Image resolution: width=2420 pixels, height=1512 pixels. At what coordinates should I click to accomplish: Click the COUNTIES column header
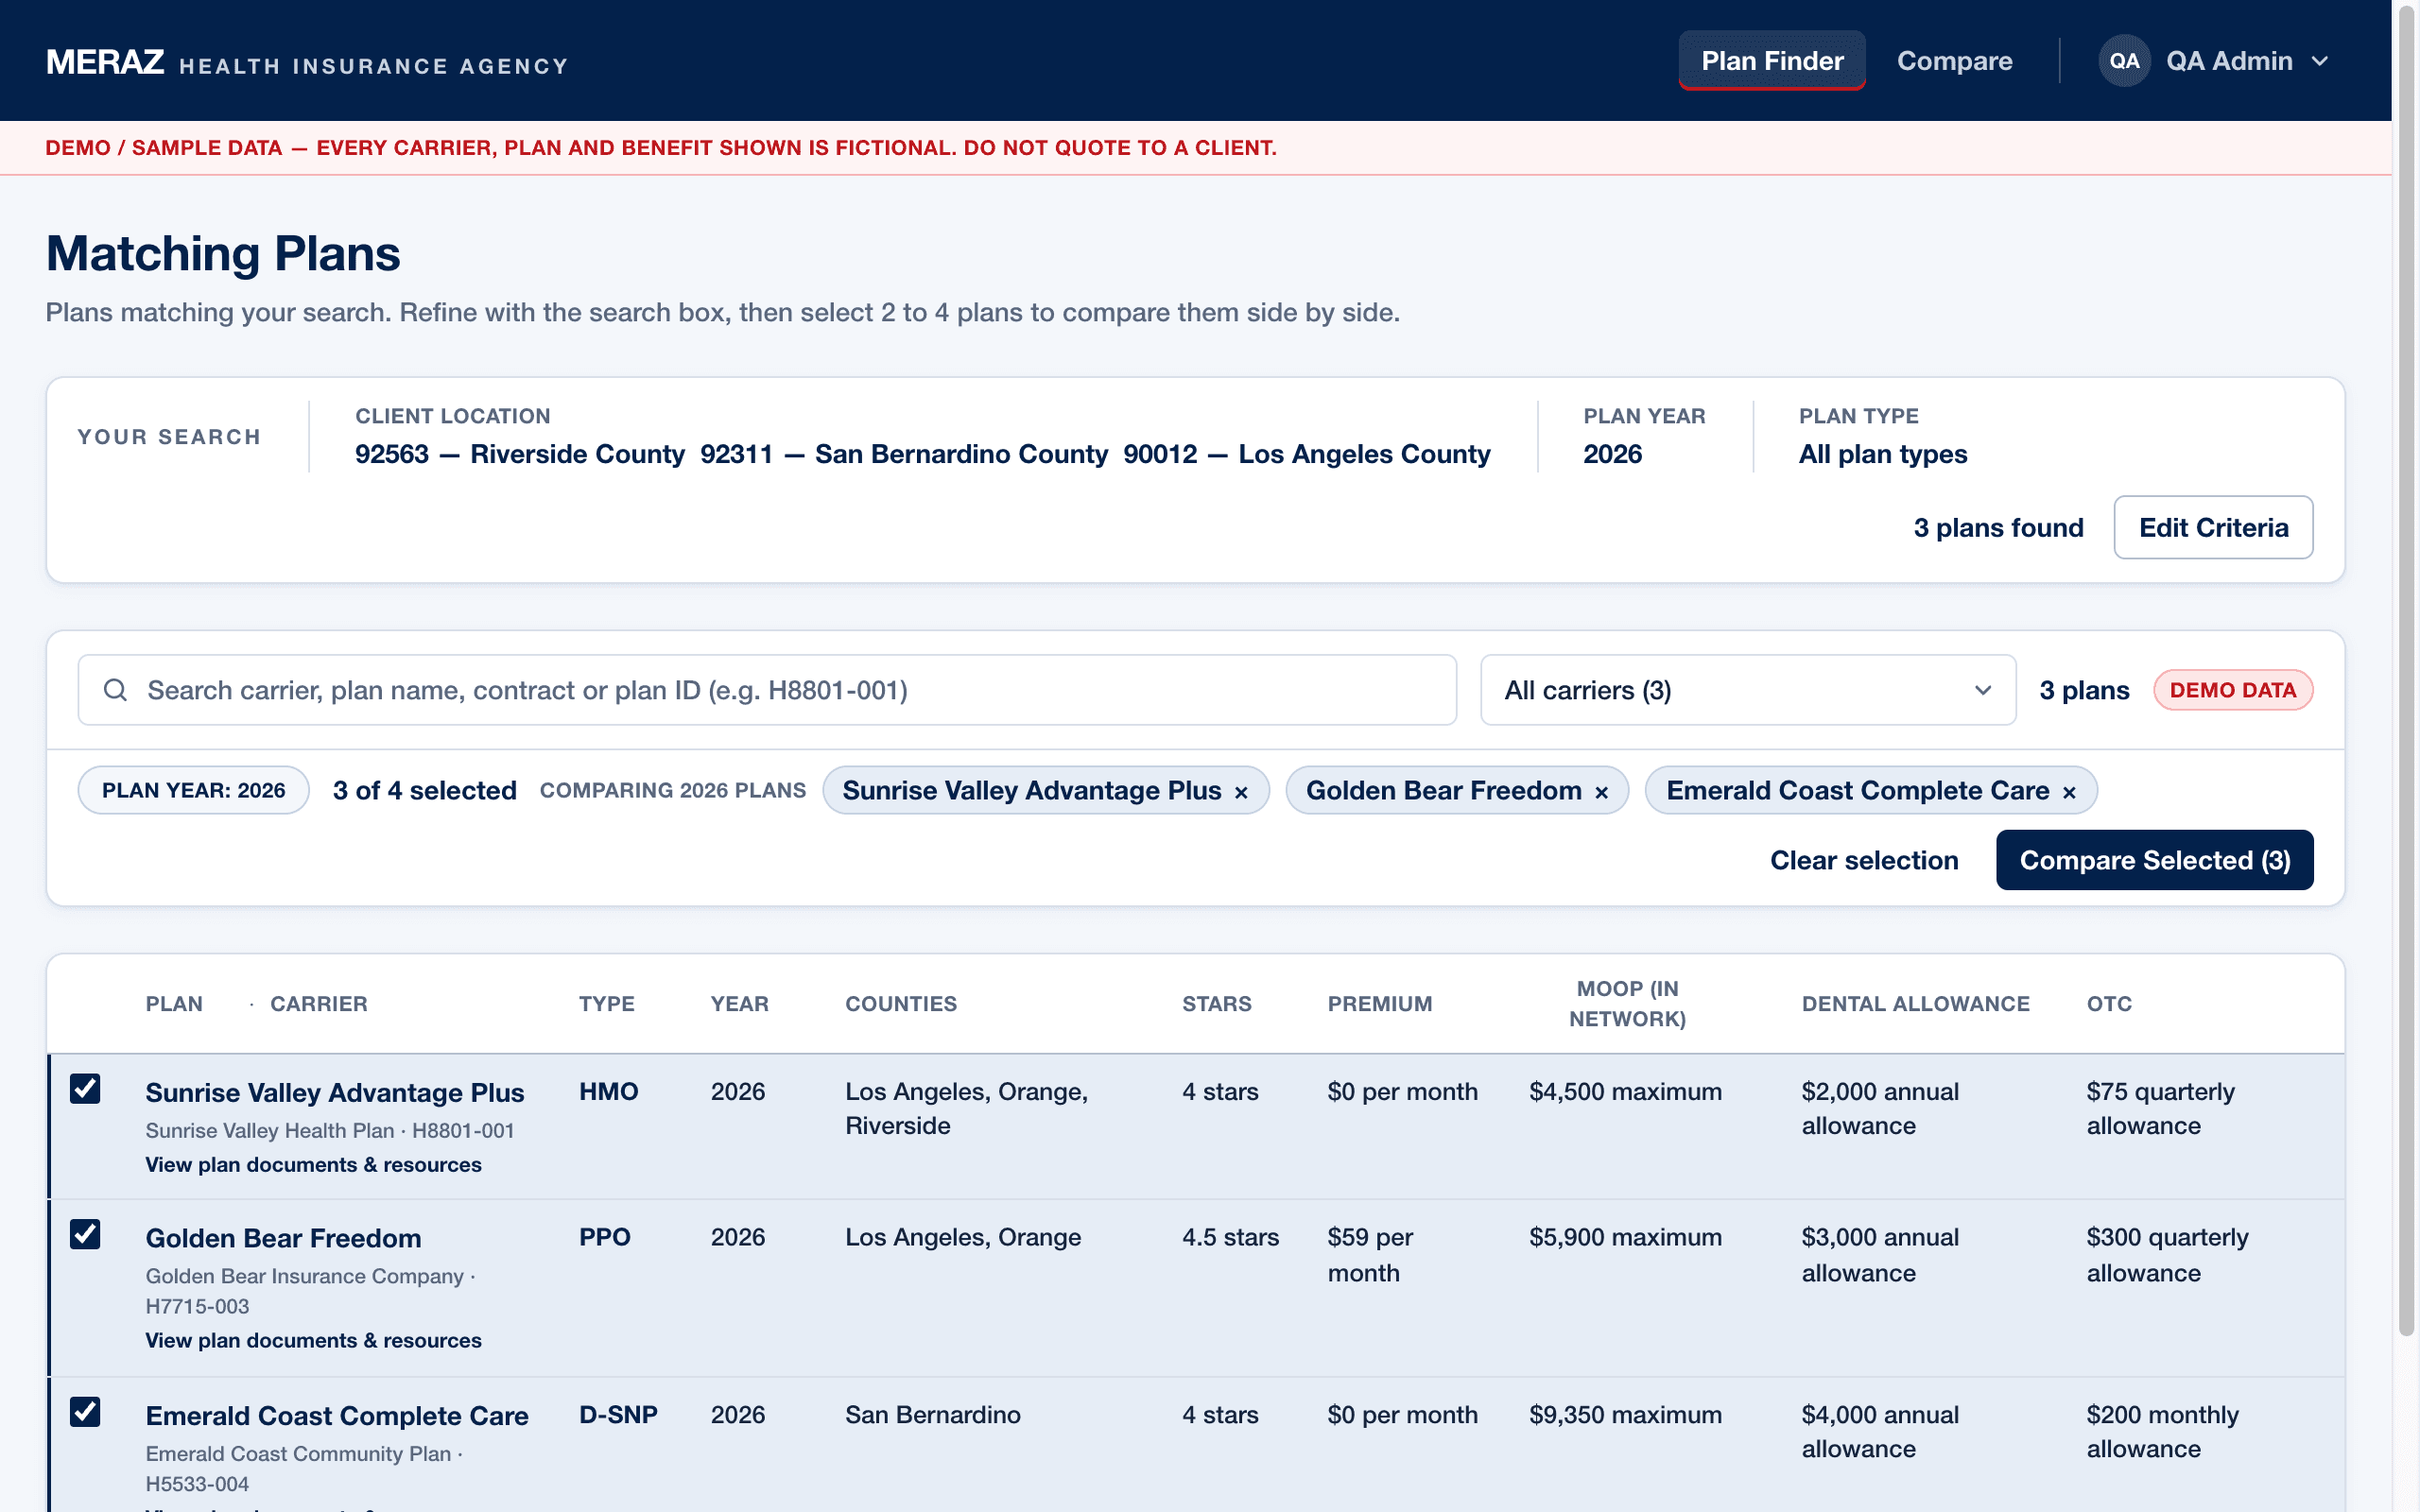coord(901,1003)
